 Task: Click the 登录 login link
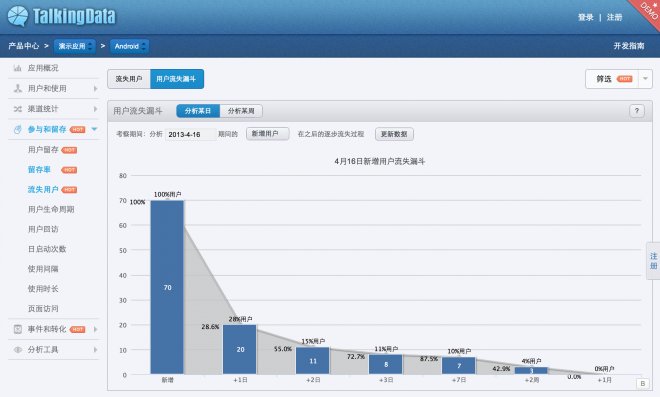pos(585,17)
